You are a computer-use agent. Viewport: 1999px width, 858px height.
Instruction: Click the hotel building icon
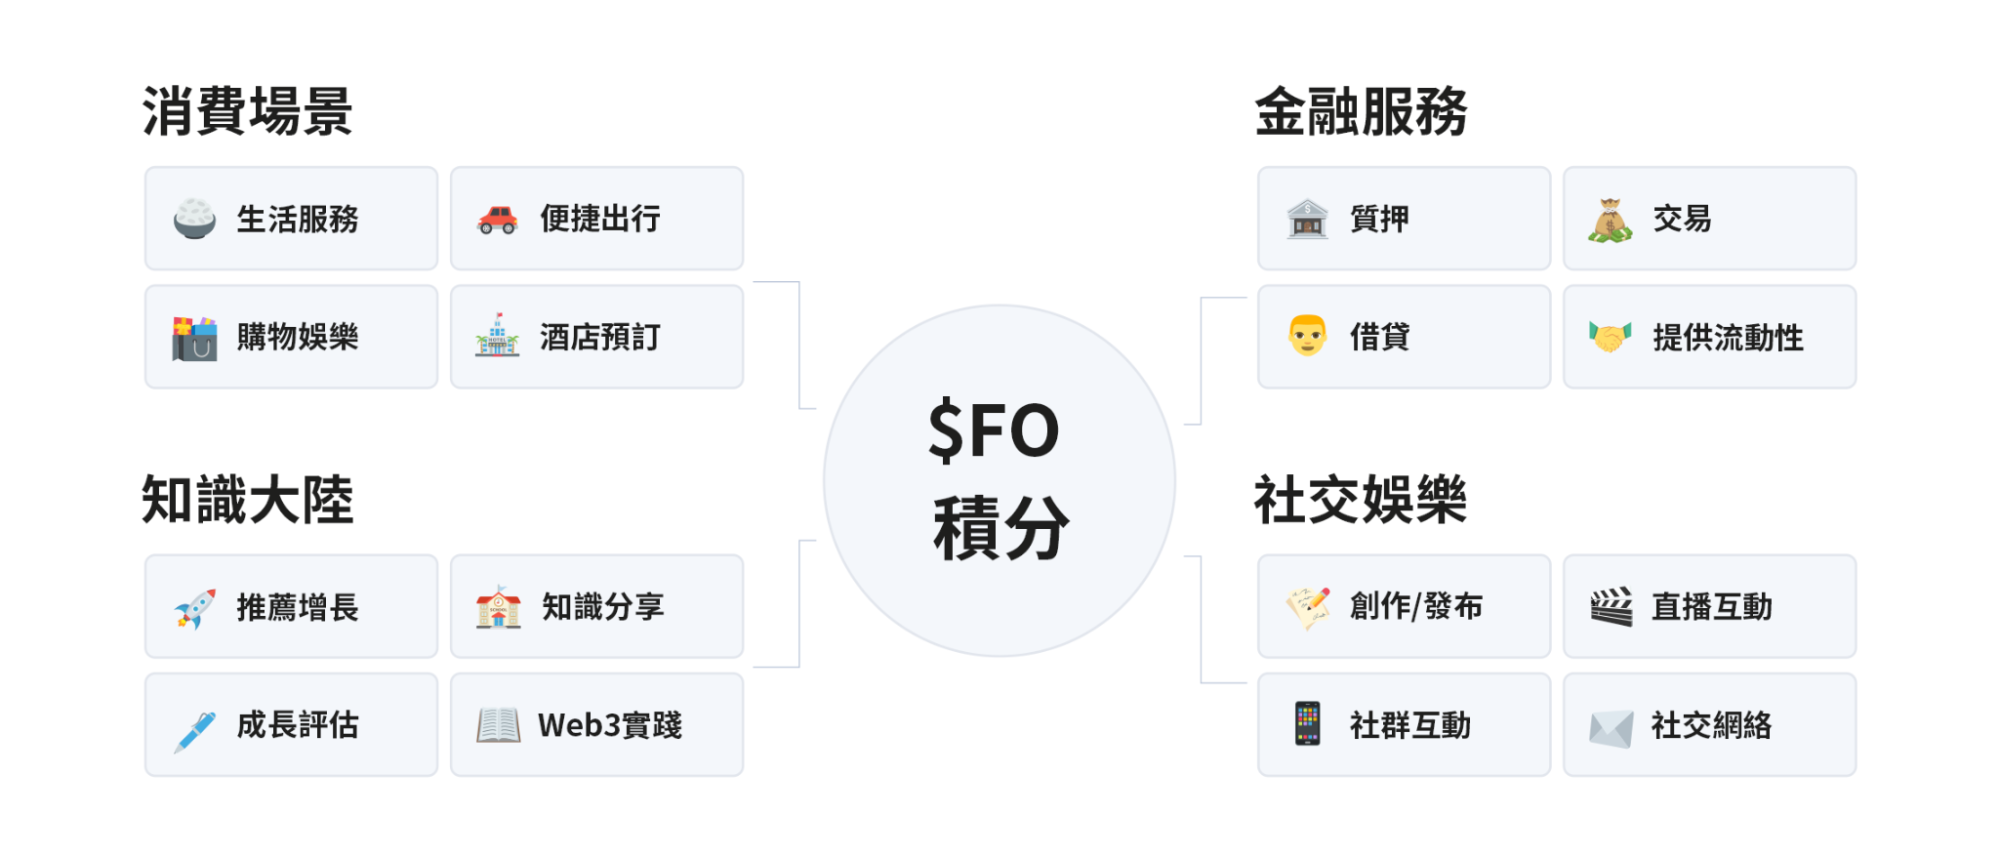(x=498, y=337)
